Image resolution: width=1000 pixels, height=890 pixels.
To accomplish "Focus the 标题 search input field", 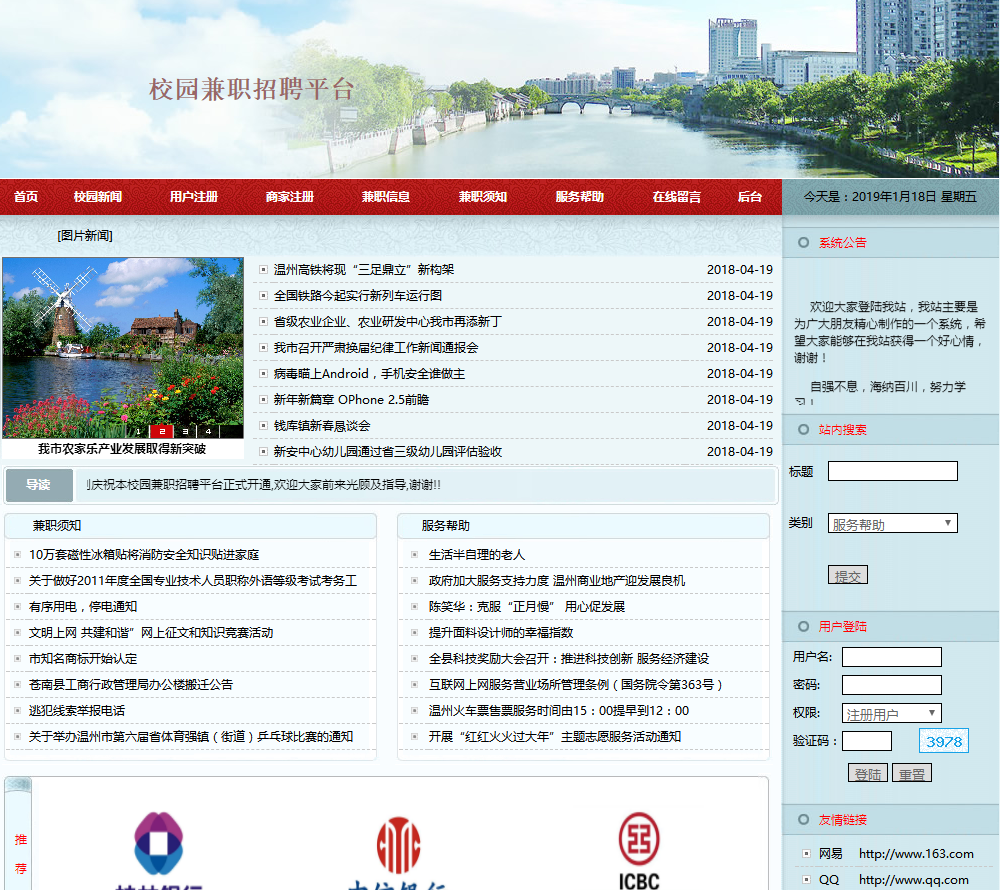I will pyautogui.click(x=892, y=471).
